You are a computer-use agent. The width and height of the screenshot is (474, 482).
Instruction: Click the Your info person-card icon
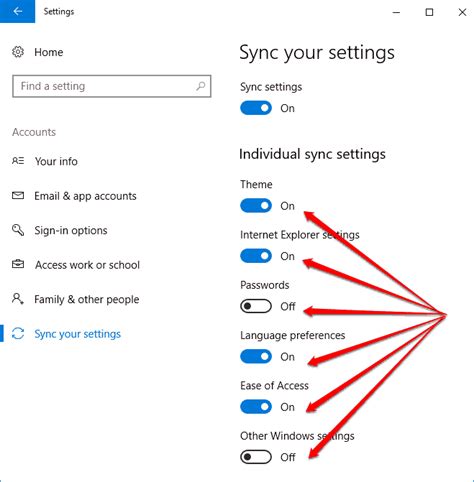pyautogui.click(x=18, y=161)
